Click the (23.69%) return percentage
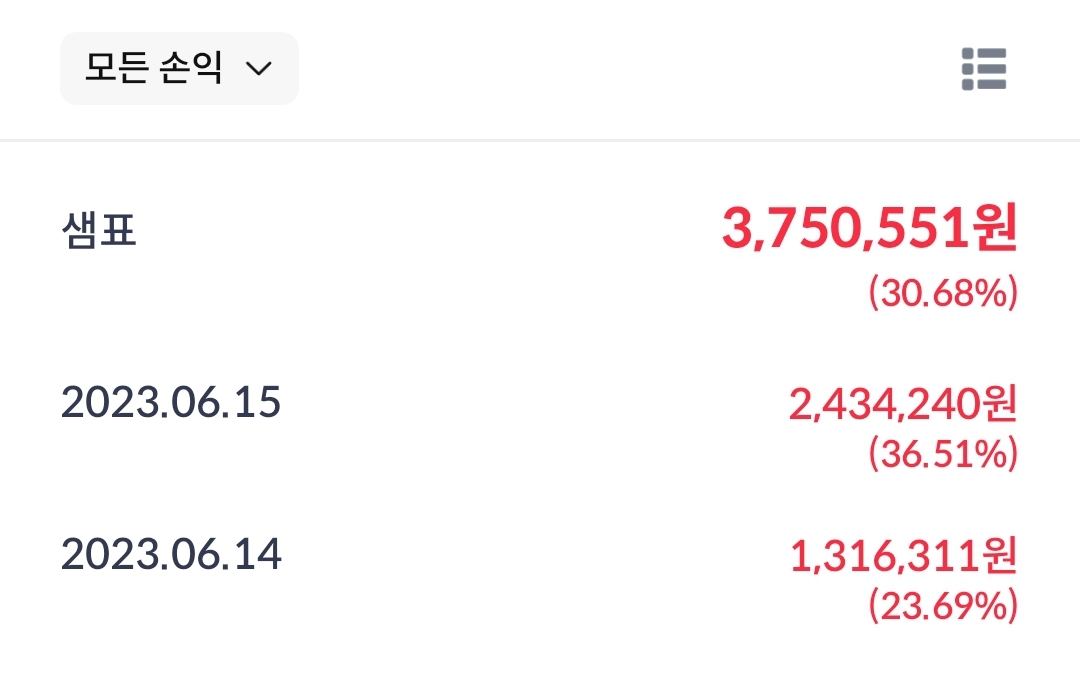This screenshot has height=688, width=1080. tap(943, 606)
